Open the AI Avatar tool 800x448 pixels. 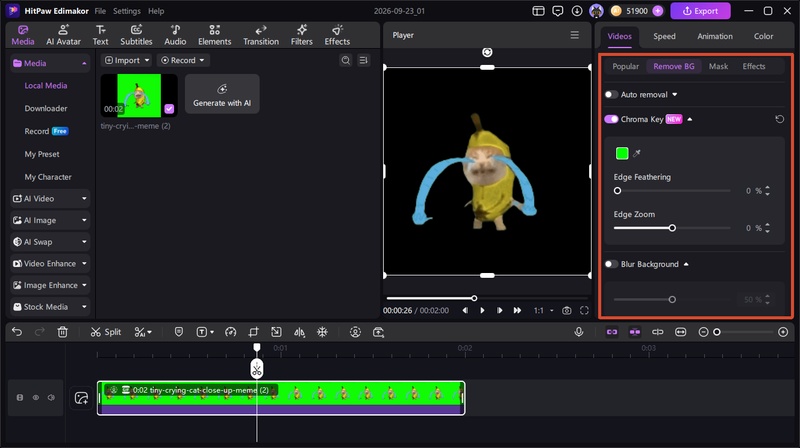pos(63,35)
